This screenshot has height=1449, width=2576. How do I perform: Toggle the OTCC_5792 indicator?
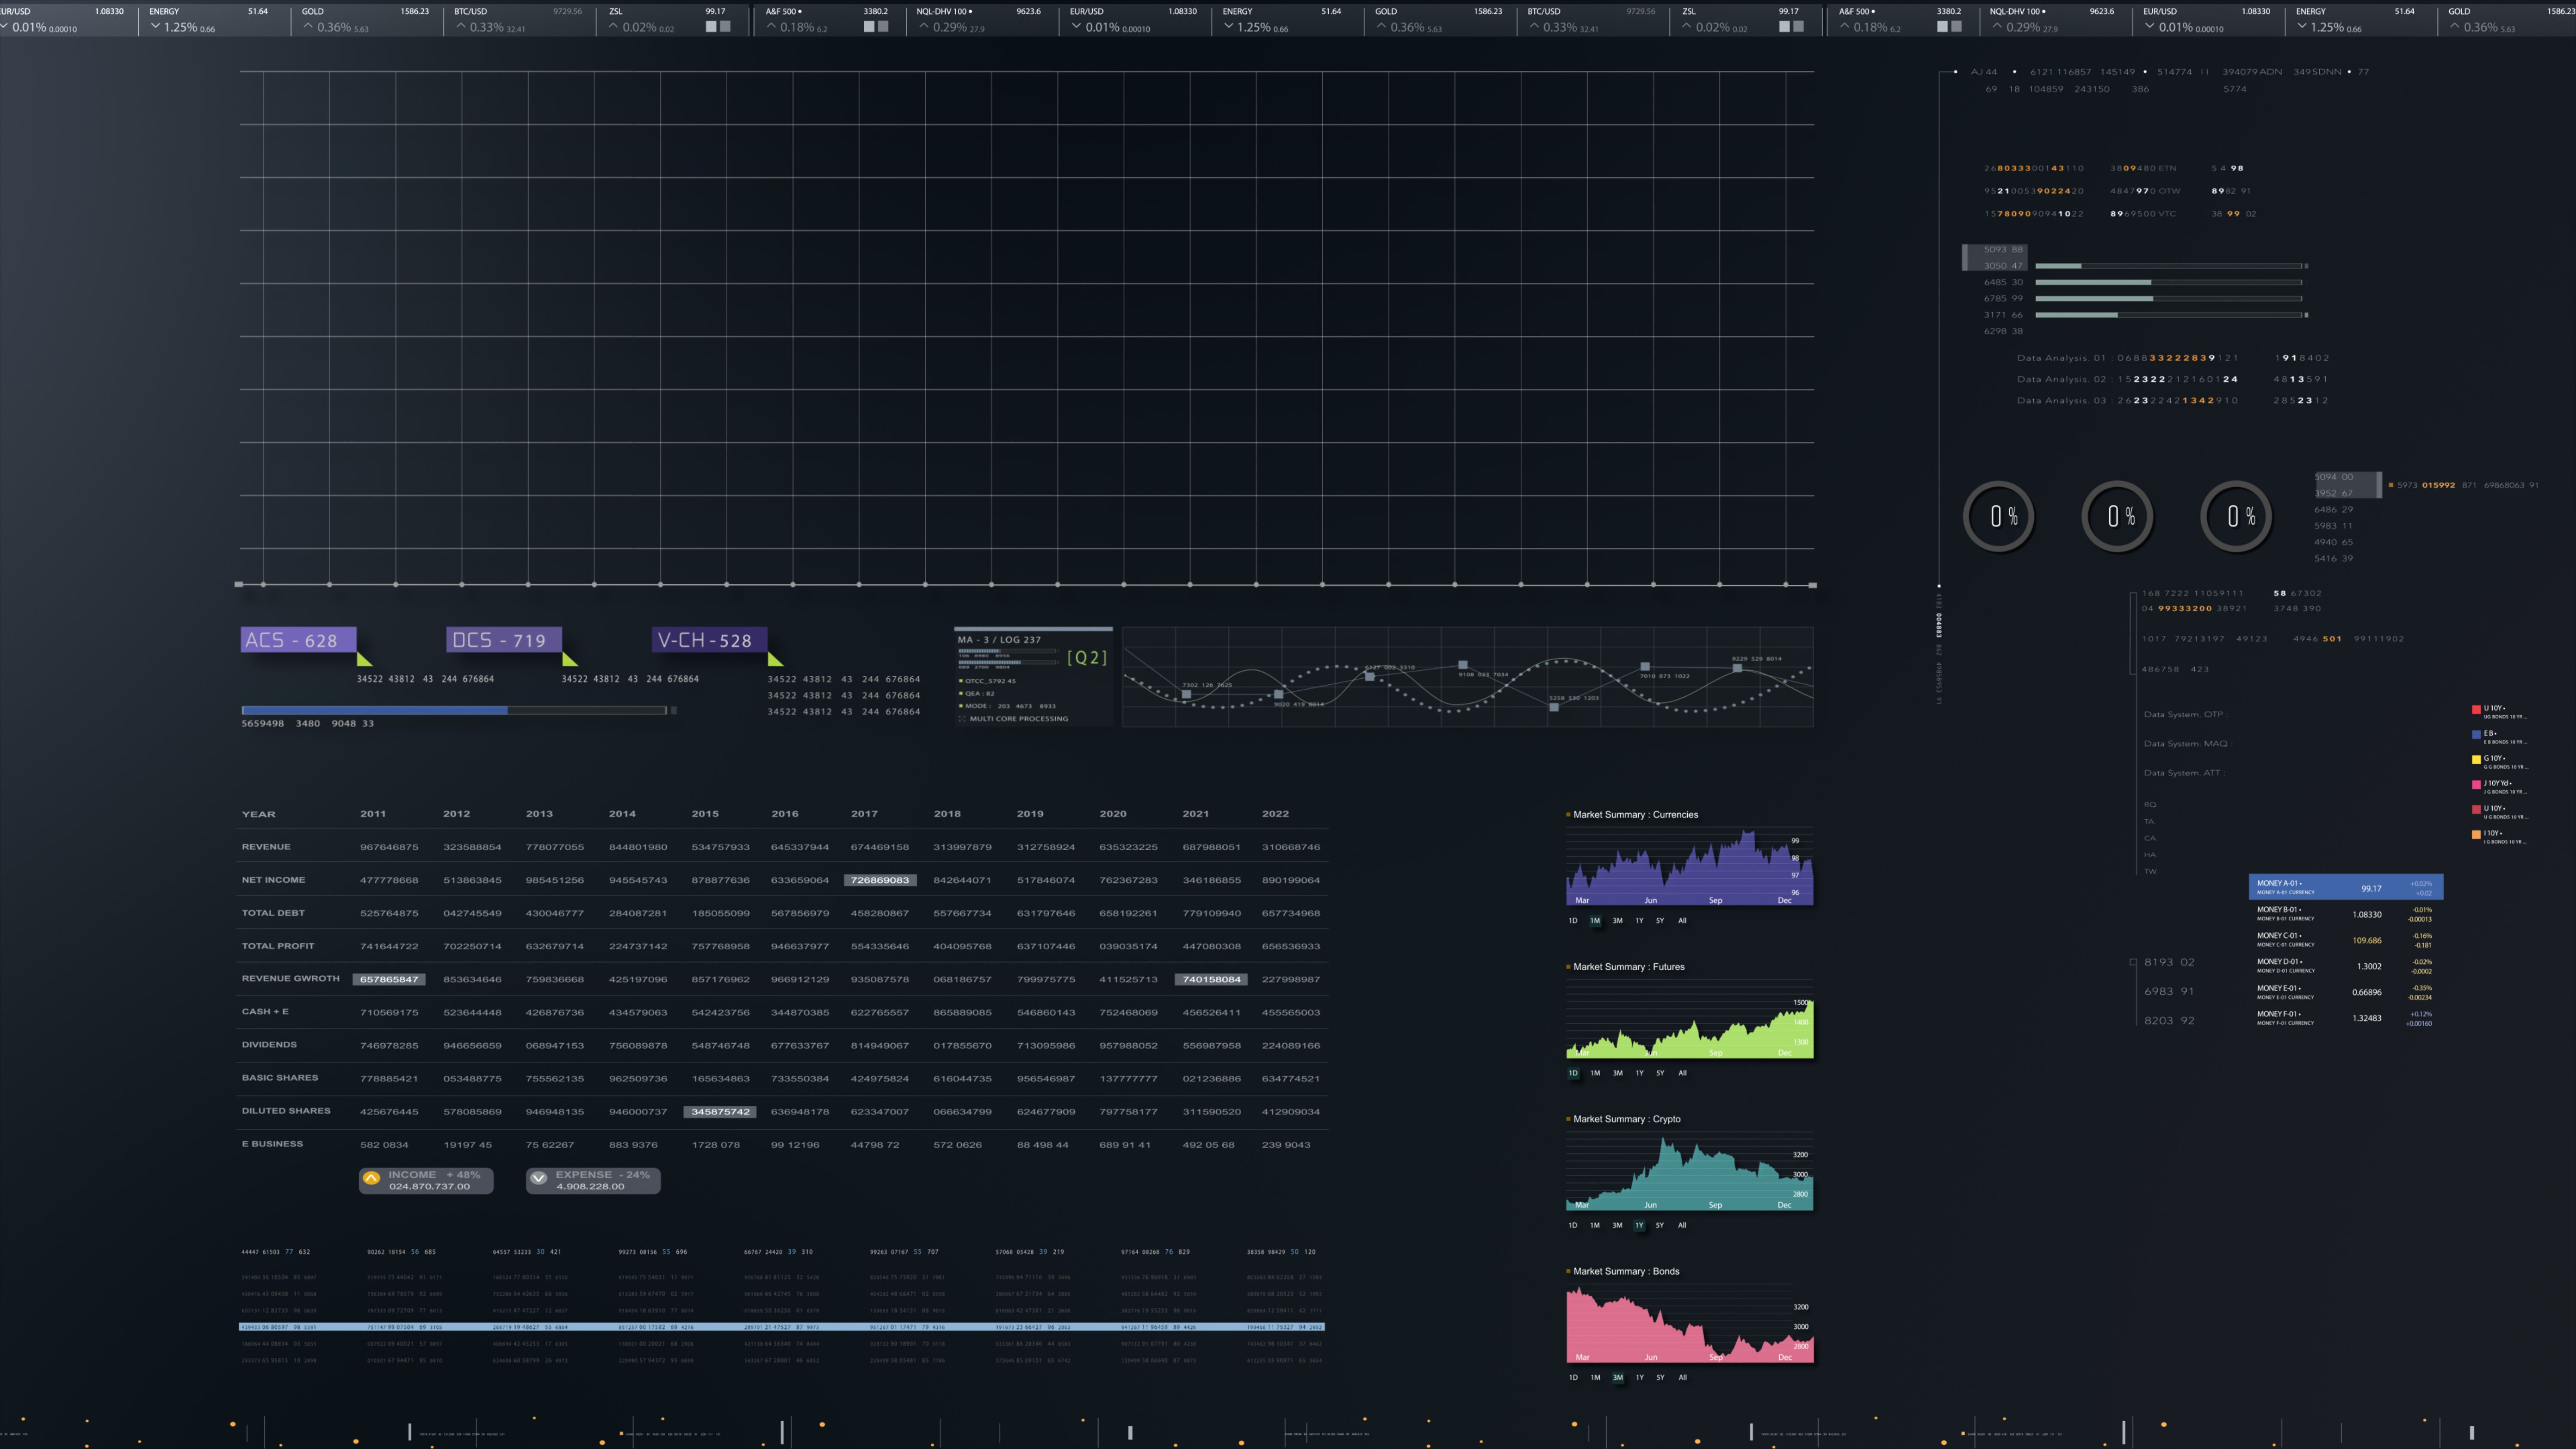[961, 681]
